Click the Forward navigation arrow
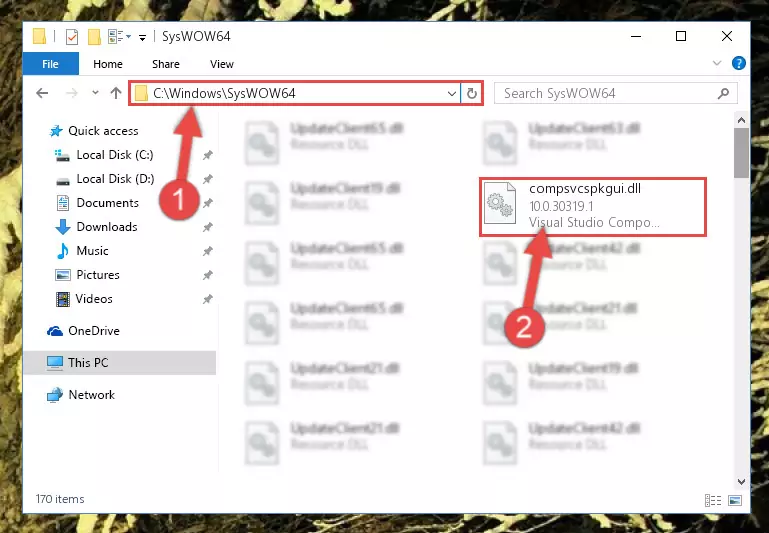The image size is (769, 533). click(72, 93)
